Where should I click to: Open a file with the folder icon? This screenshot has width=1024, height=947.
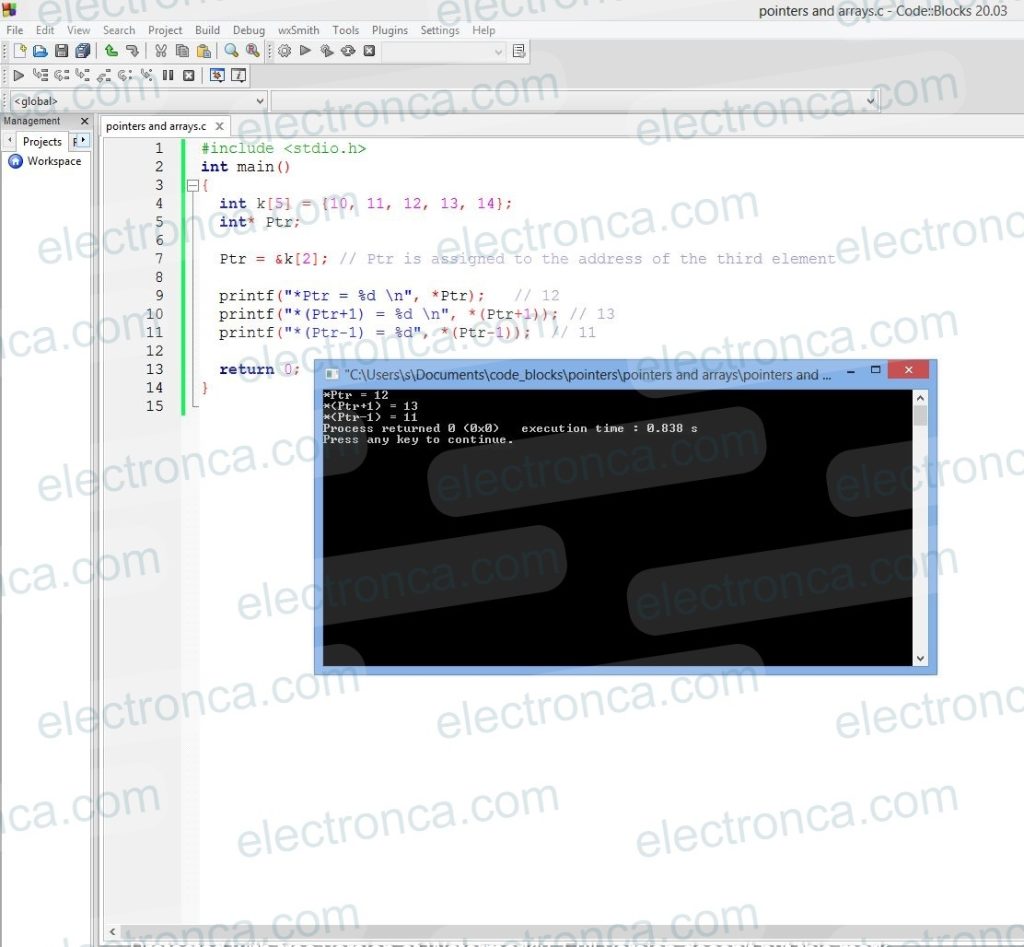coord(40,51)
